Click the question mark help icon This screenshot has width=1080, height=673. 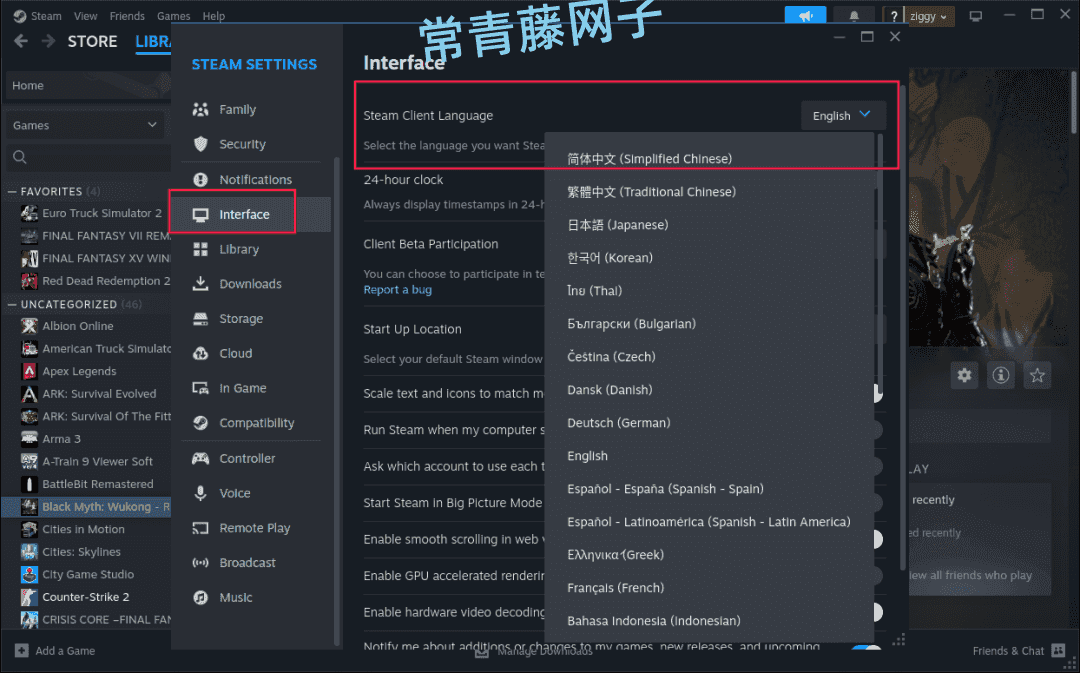coord(893,17)
